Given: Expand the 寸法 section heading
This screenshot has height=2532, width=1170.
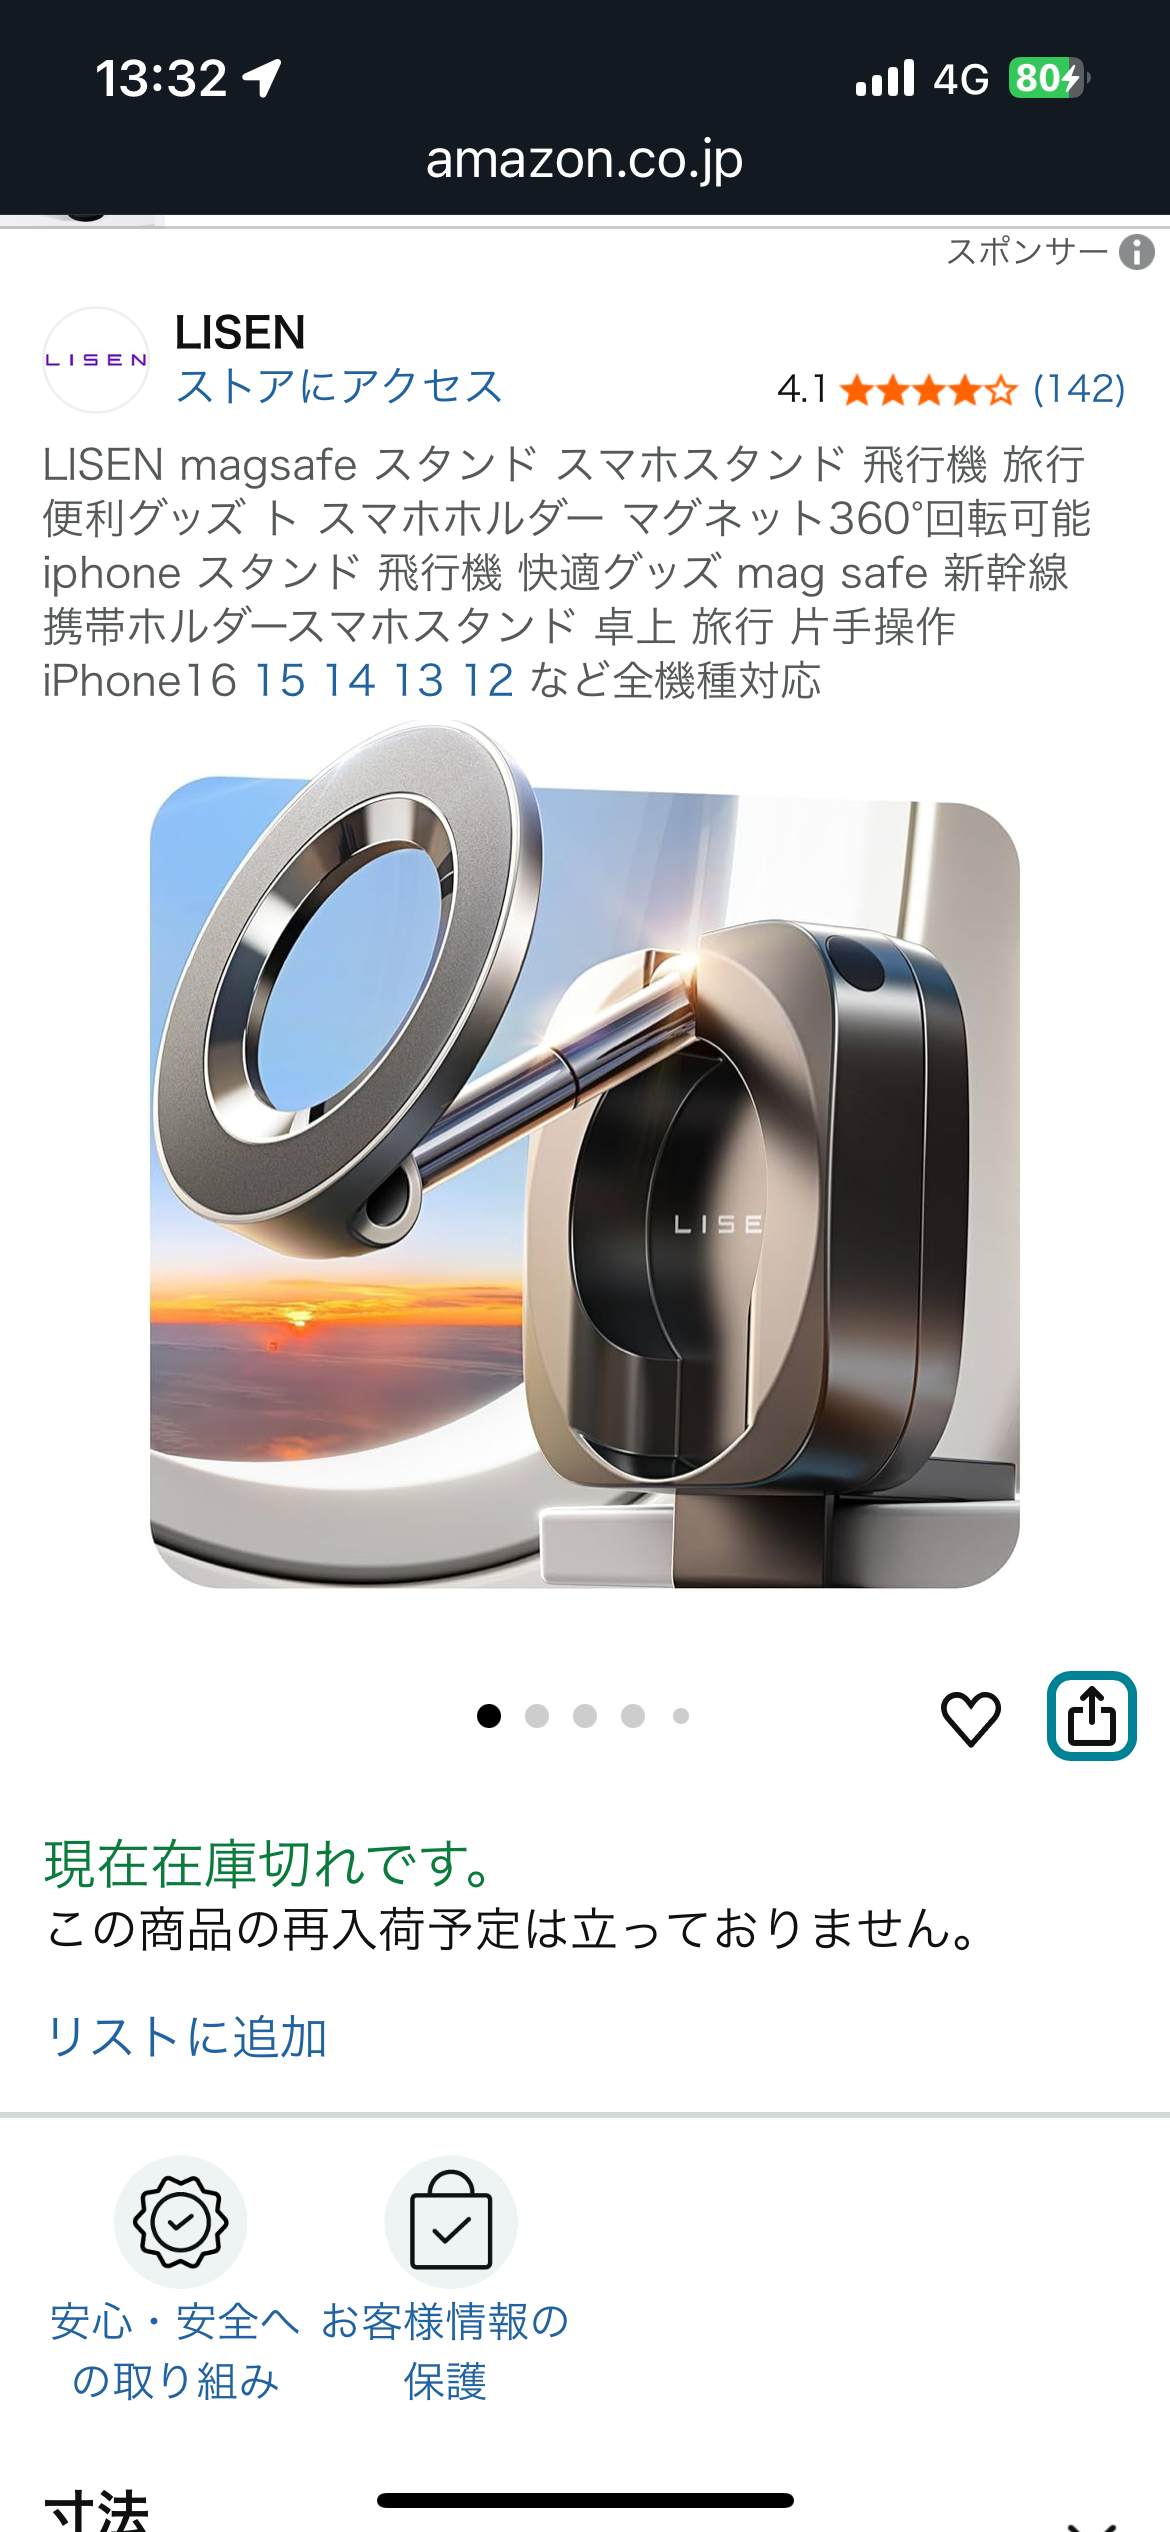Looking at the screenshot, I should [97, 2512].
